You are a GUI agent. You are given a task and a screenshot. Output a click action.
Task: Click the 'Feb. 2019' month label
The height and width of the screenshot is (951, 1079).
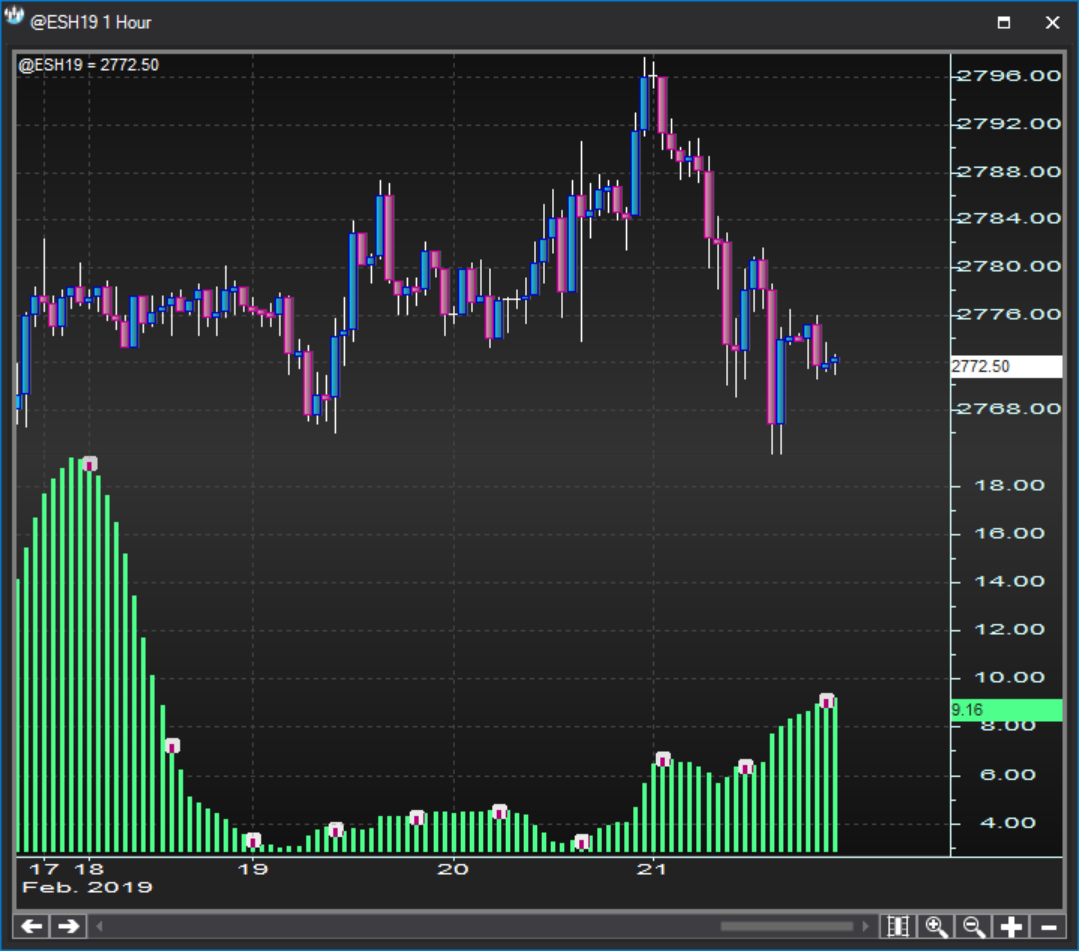point(87,888)
